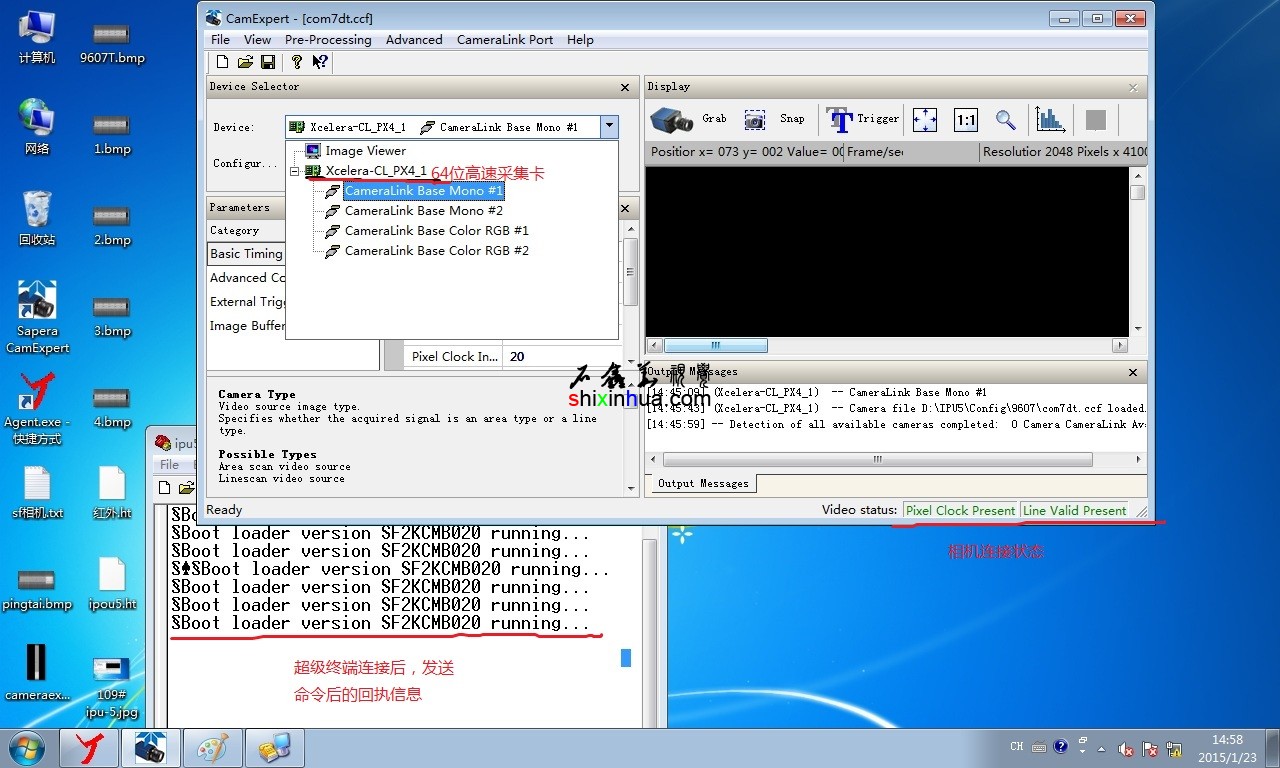Screen dimensions: 1280x768
Task: Select Xcelera-CL_PX4_1 board entry
Action: (x=376, y=171)
